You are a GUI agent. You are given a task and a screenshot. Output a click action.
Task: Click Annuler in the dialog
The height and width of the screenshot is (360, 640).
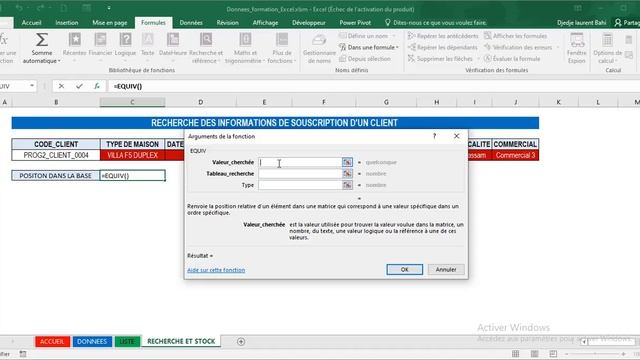tap(446, 269)
